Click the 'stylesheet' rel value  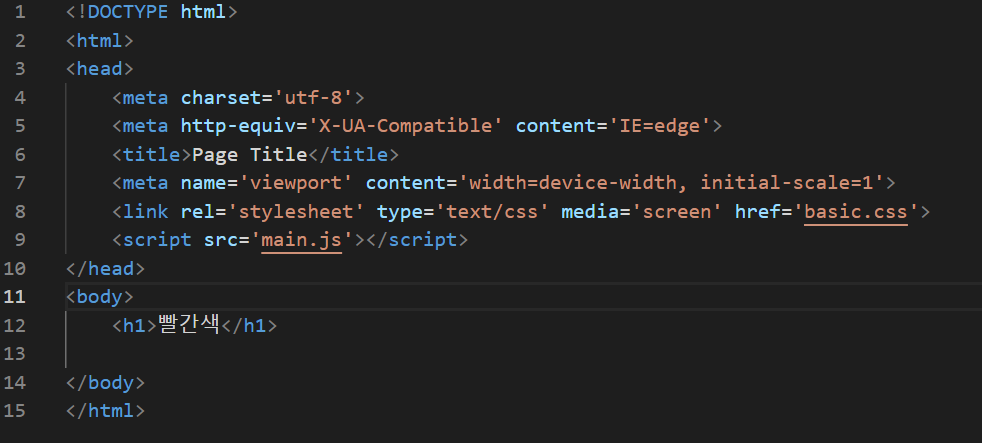click(296, 211)
